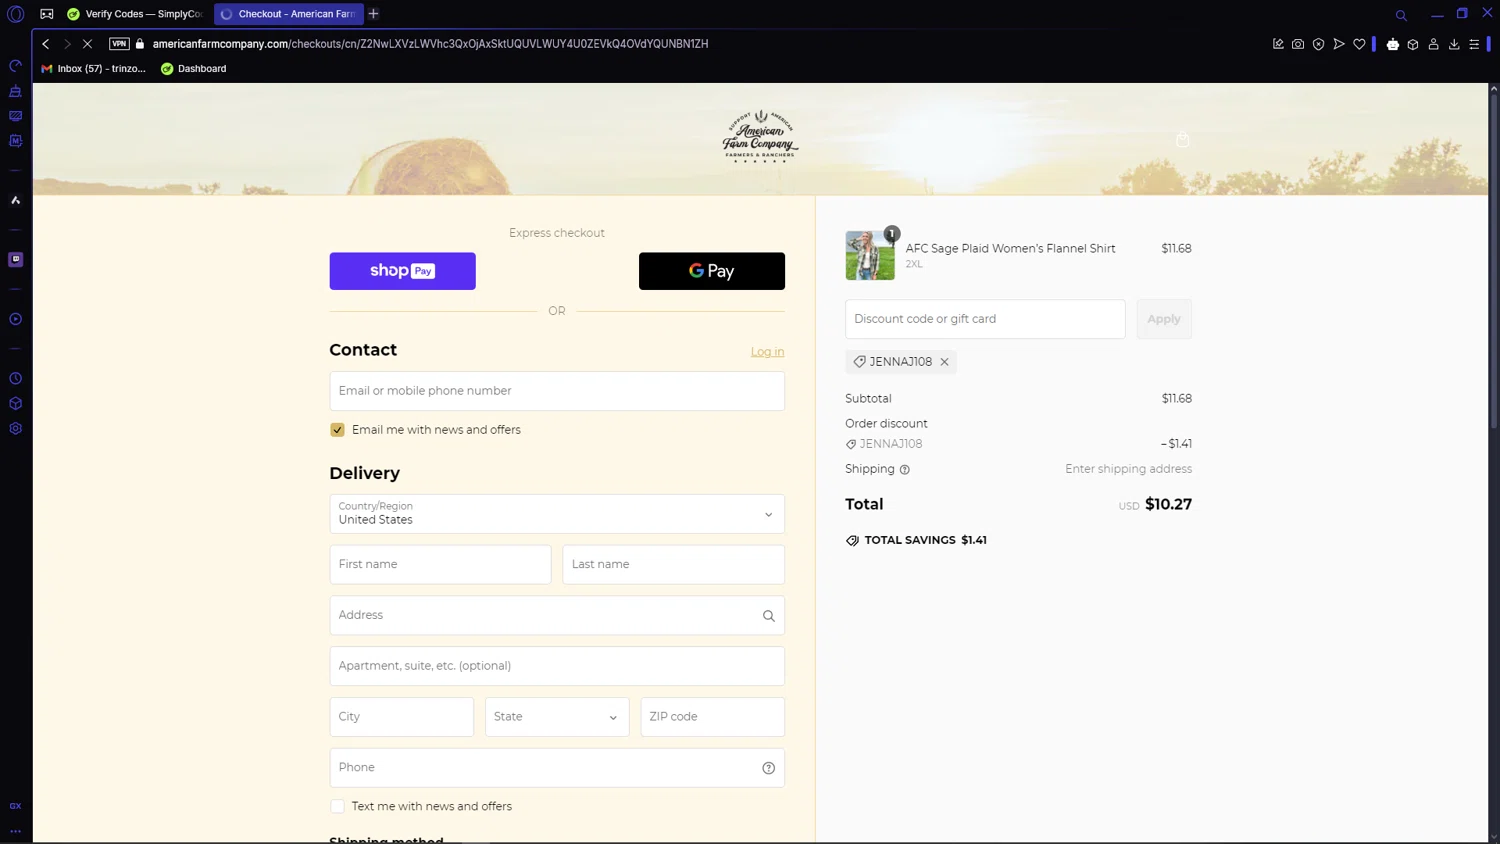Viewport: 1500px width, 844px height.
Task: Stop loading the page with X button
Action: 87,44
